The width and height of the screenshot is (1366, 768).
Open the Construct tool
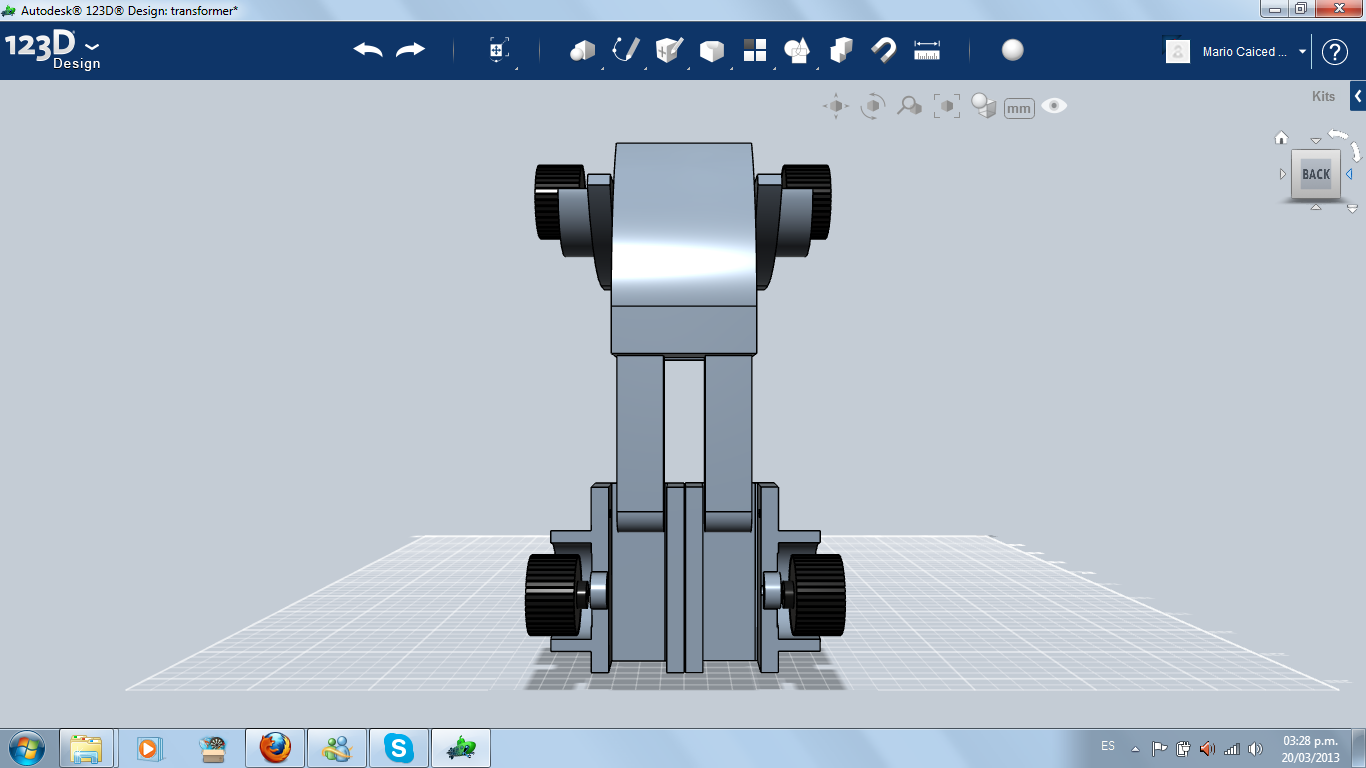(669, 50)
